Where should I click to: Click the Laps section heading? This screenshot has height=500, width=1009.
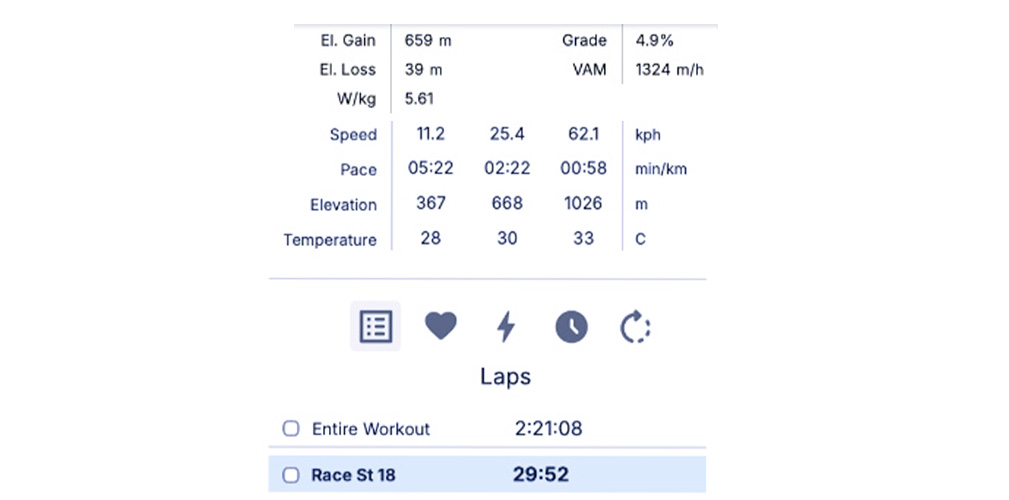pyautogui.click(x=505, y=377)
